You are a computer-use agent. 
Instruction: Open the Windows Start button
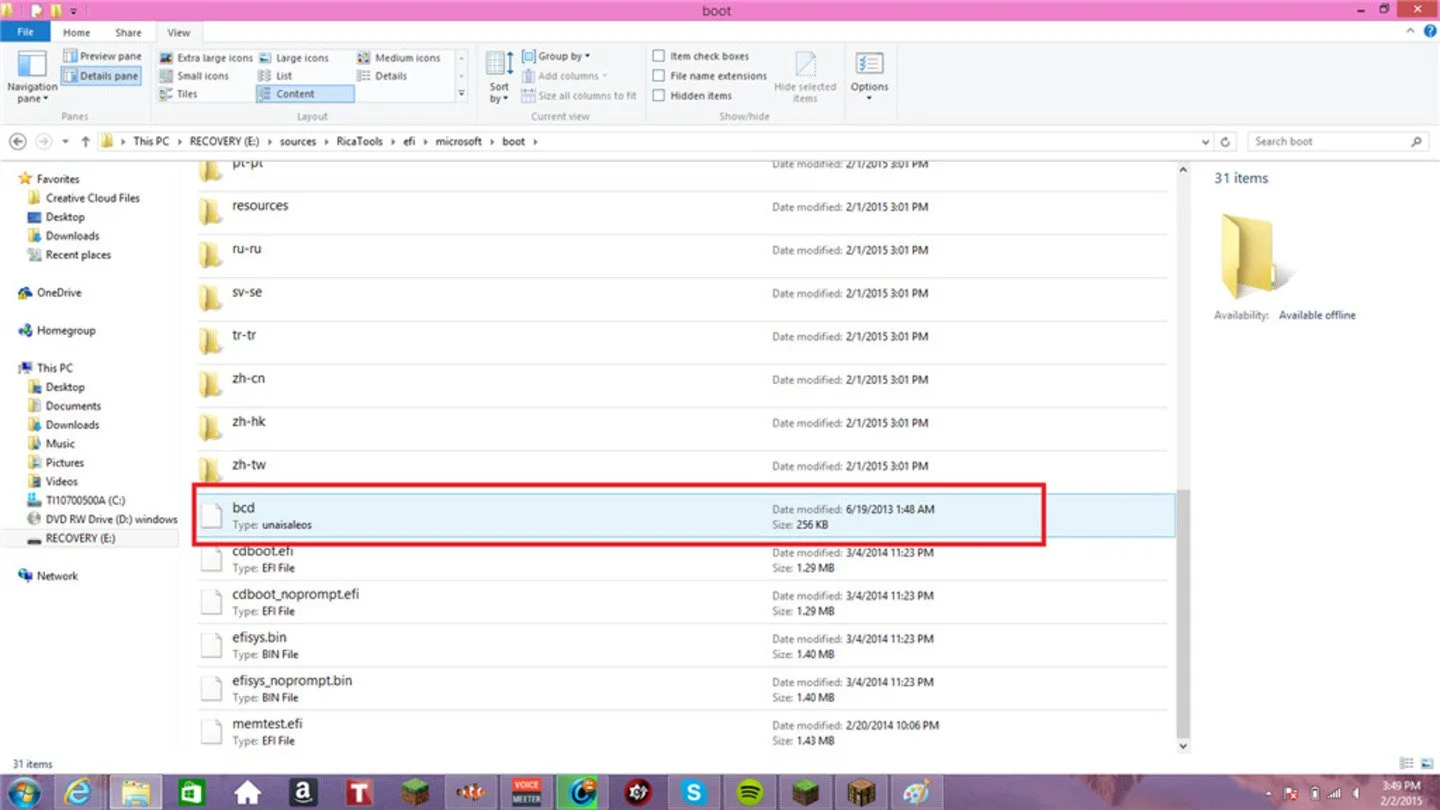24,791
